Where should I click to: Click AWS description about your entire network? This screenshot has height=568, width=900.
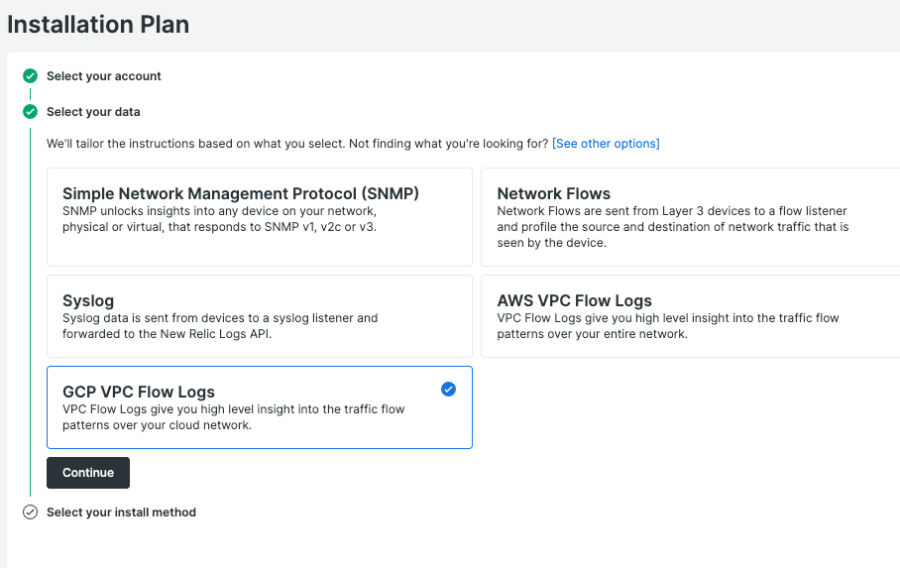pyautogui.click(x=667, y=326)
